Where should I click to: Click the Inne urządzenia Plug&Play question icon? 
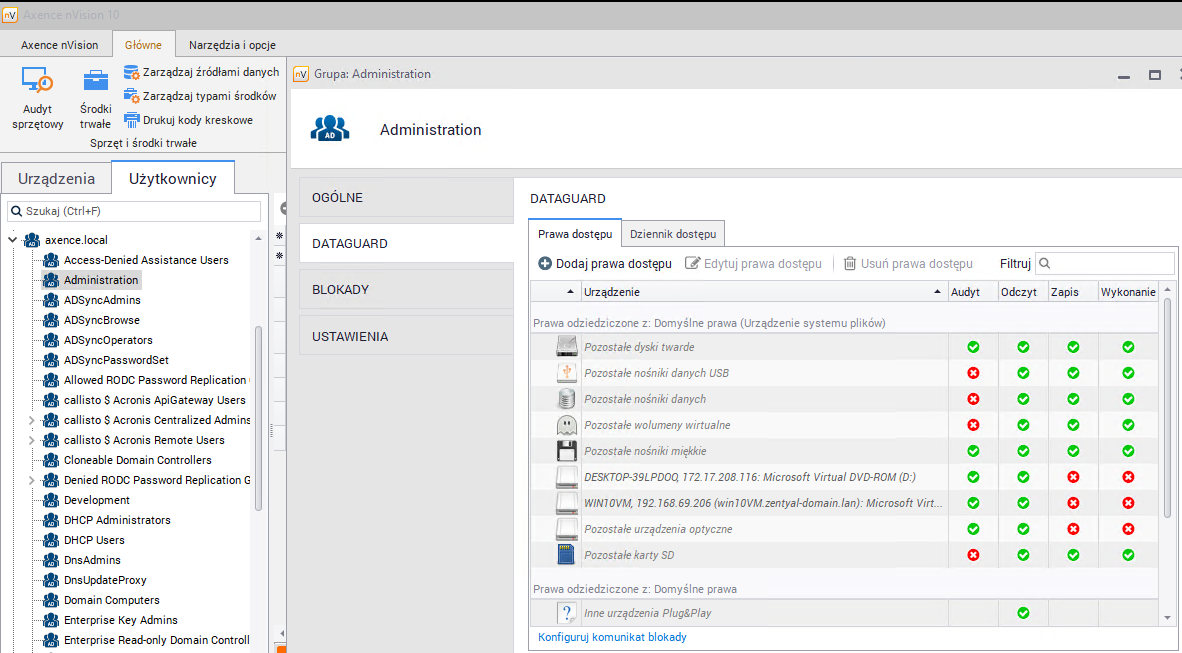567,612
